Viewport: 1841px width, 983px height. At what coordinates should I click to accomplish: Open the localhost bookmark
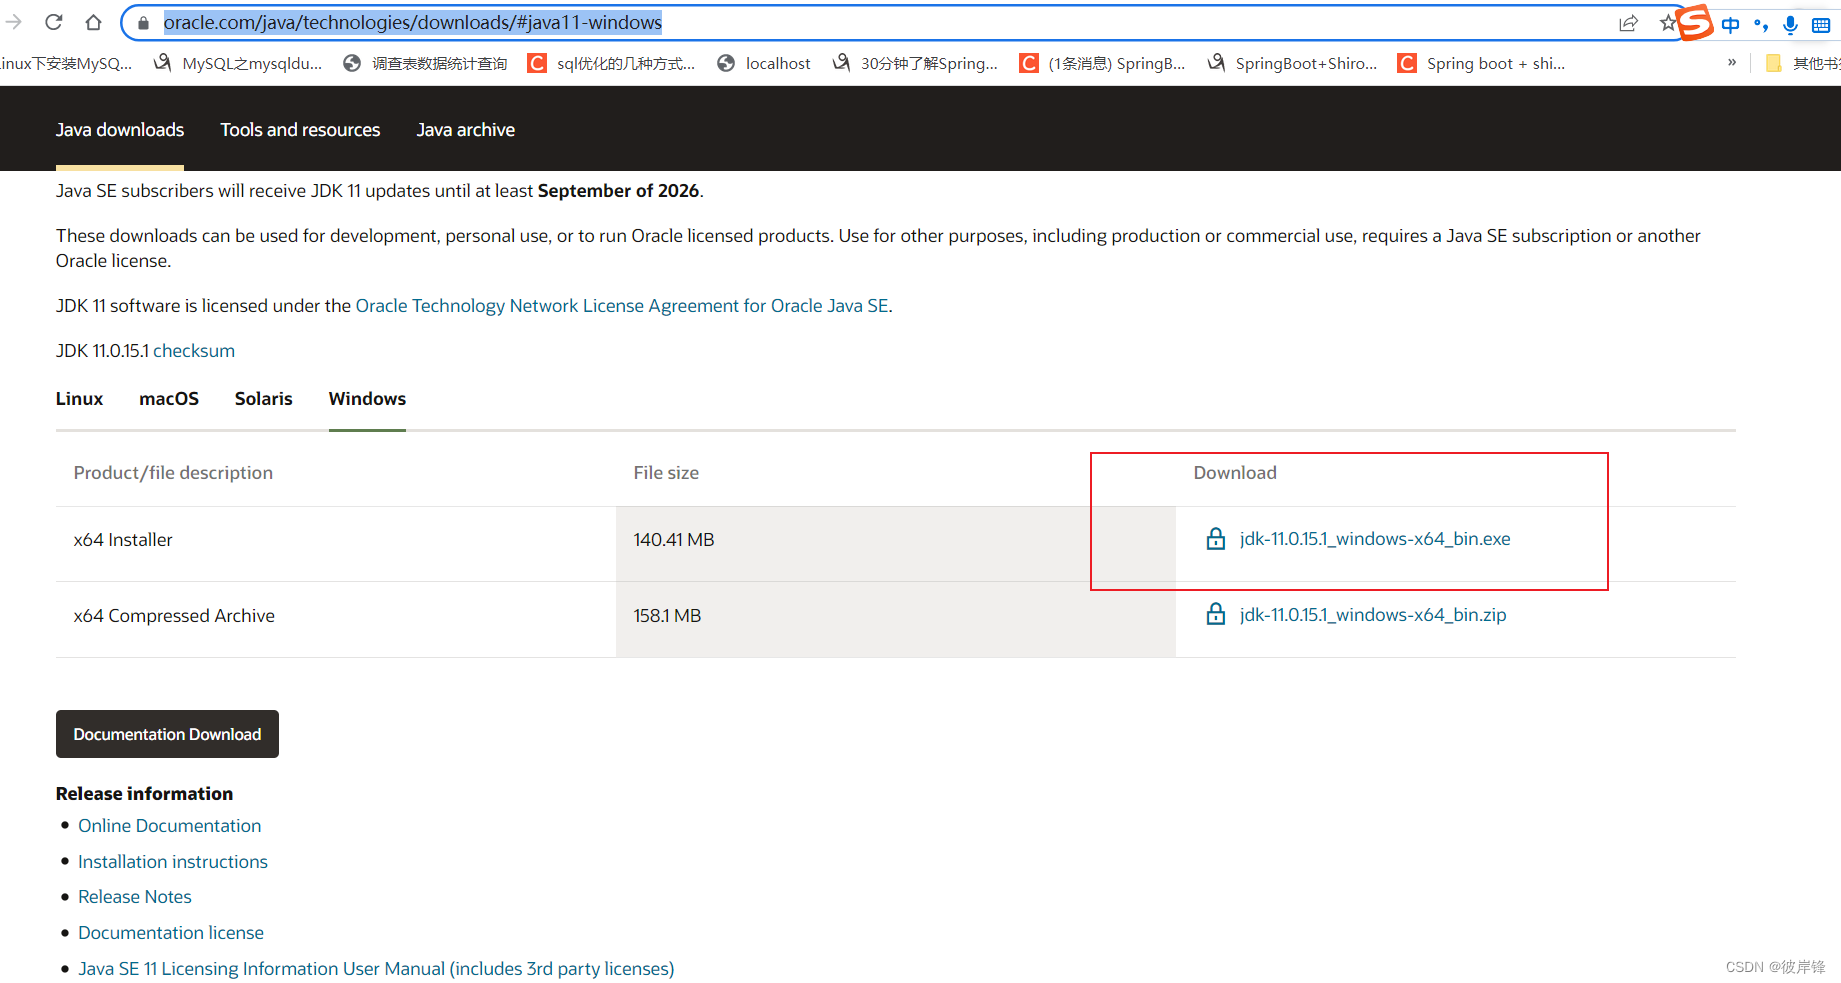pos(764,63)
